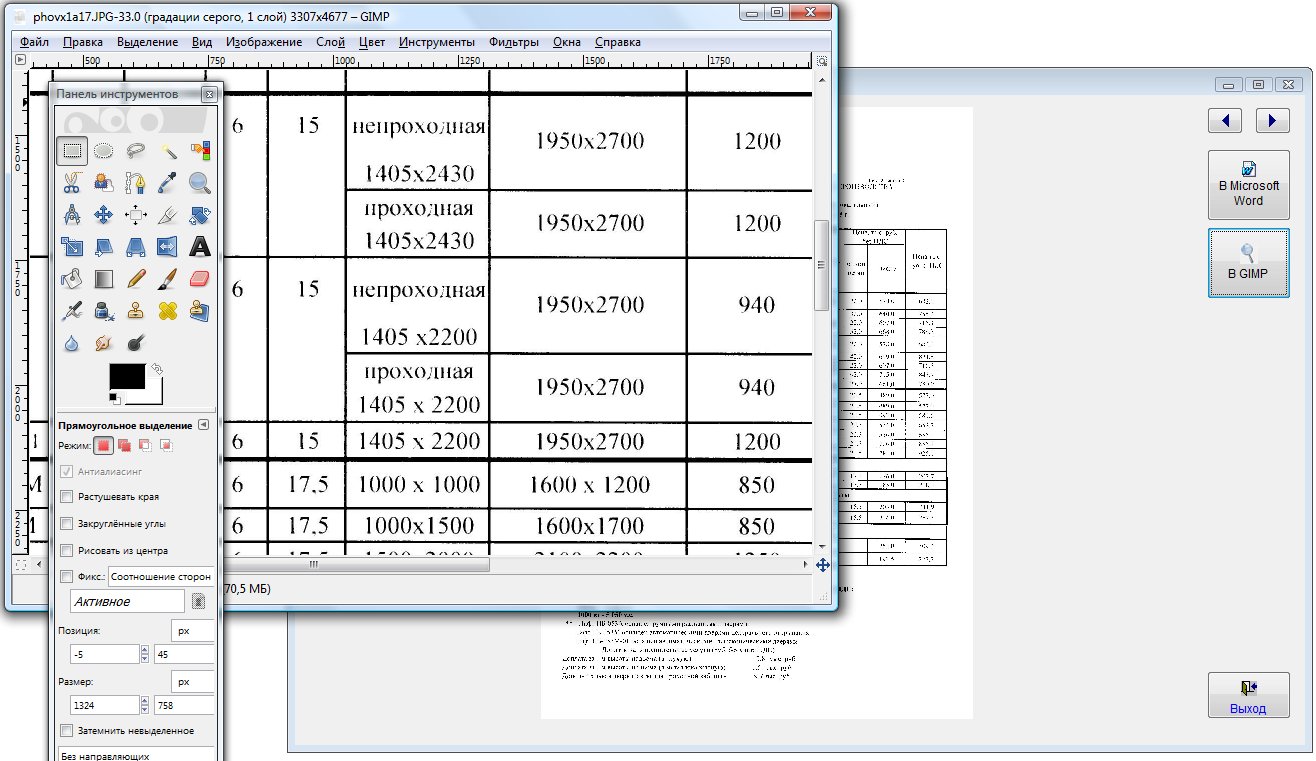Click the black foreground color swatch
1316x761 pixels.
127,378
